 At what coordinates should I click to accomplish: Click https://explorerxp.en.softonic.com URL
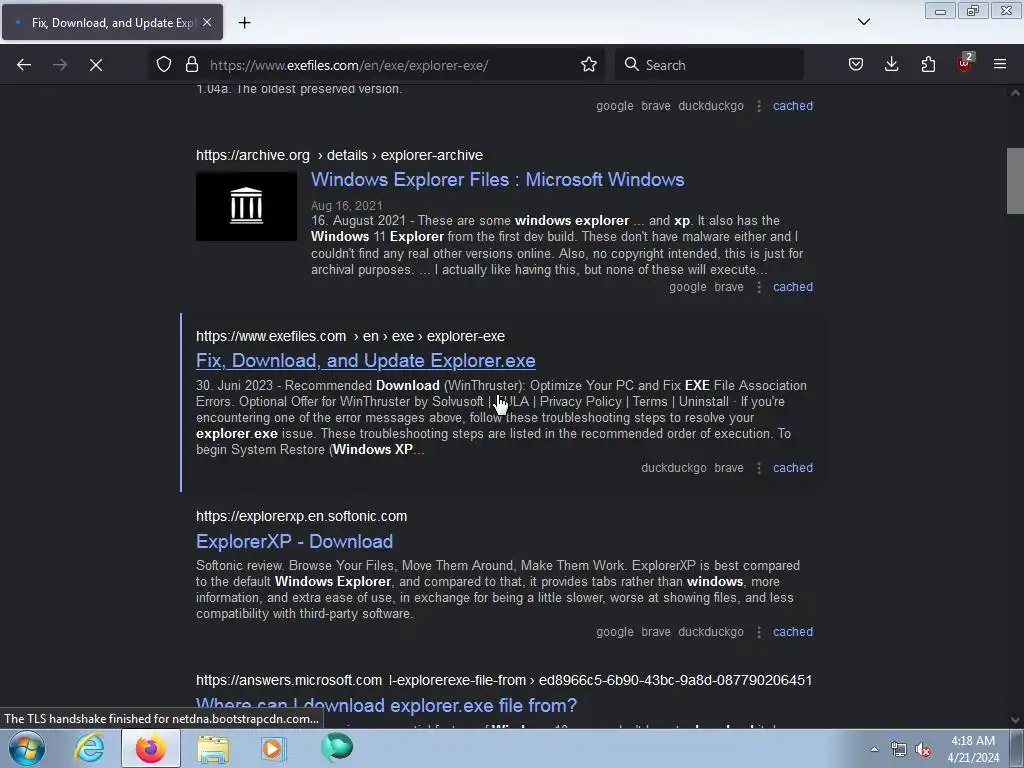[x=302, y=516]
